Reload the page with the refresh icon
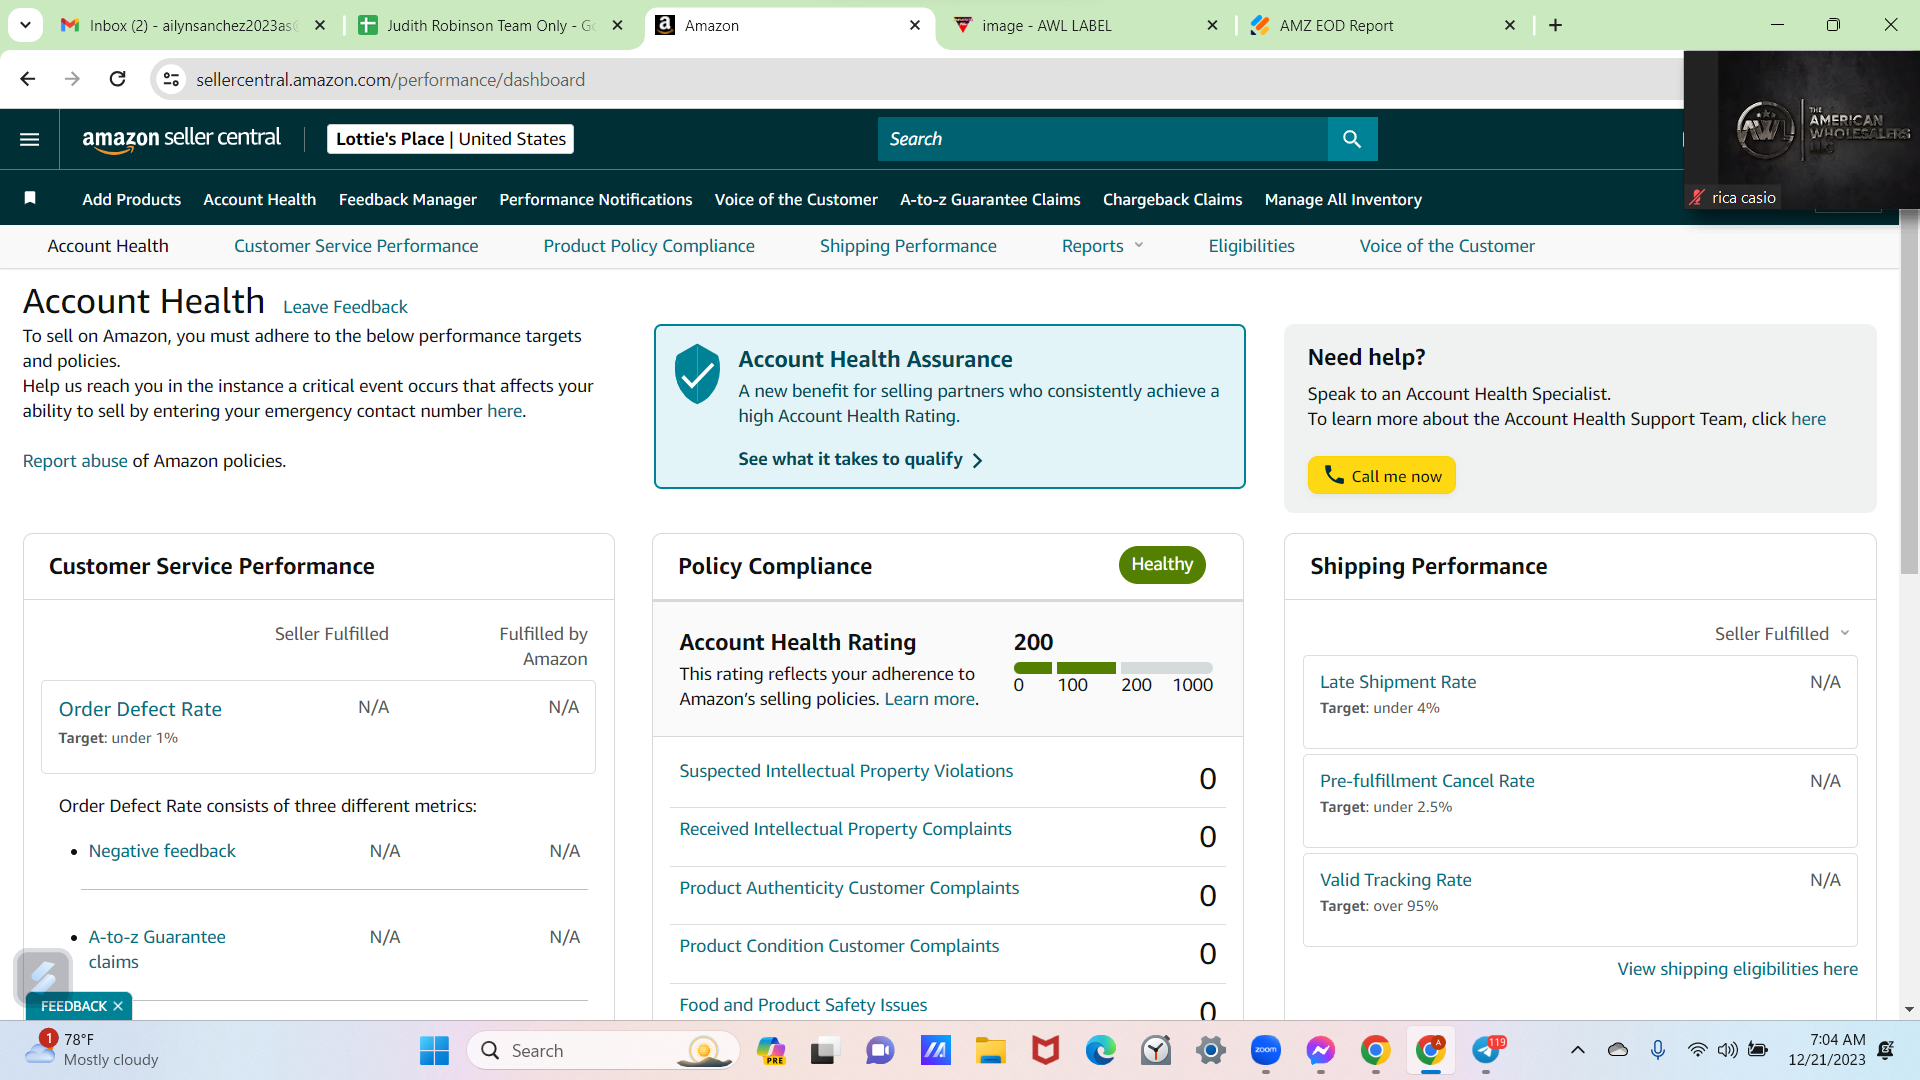Image resolution: width=1920 pixels, height=1080 pixels. 117,79
